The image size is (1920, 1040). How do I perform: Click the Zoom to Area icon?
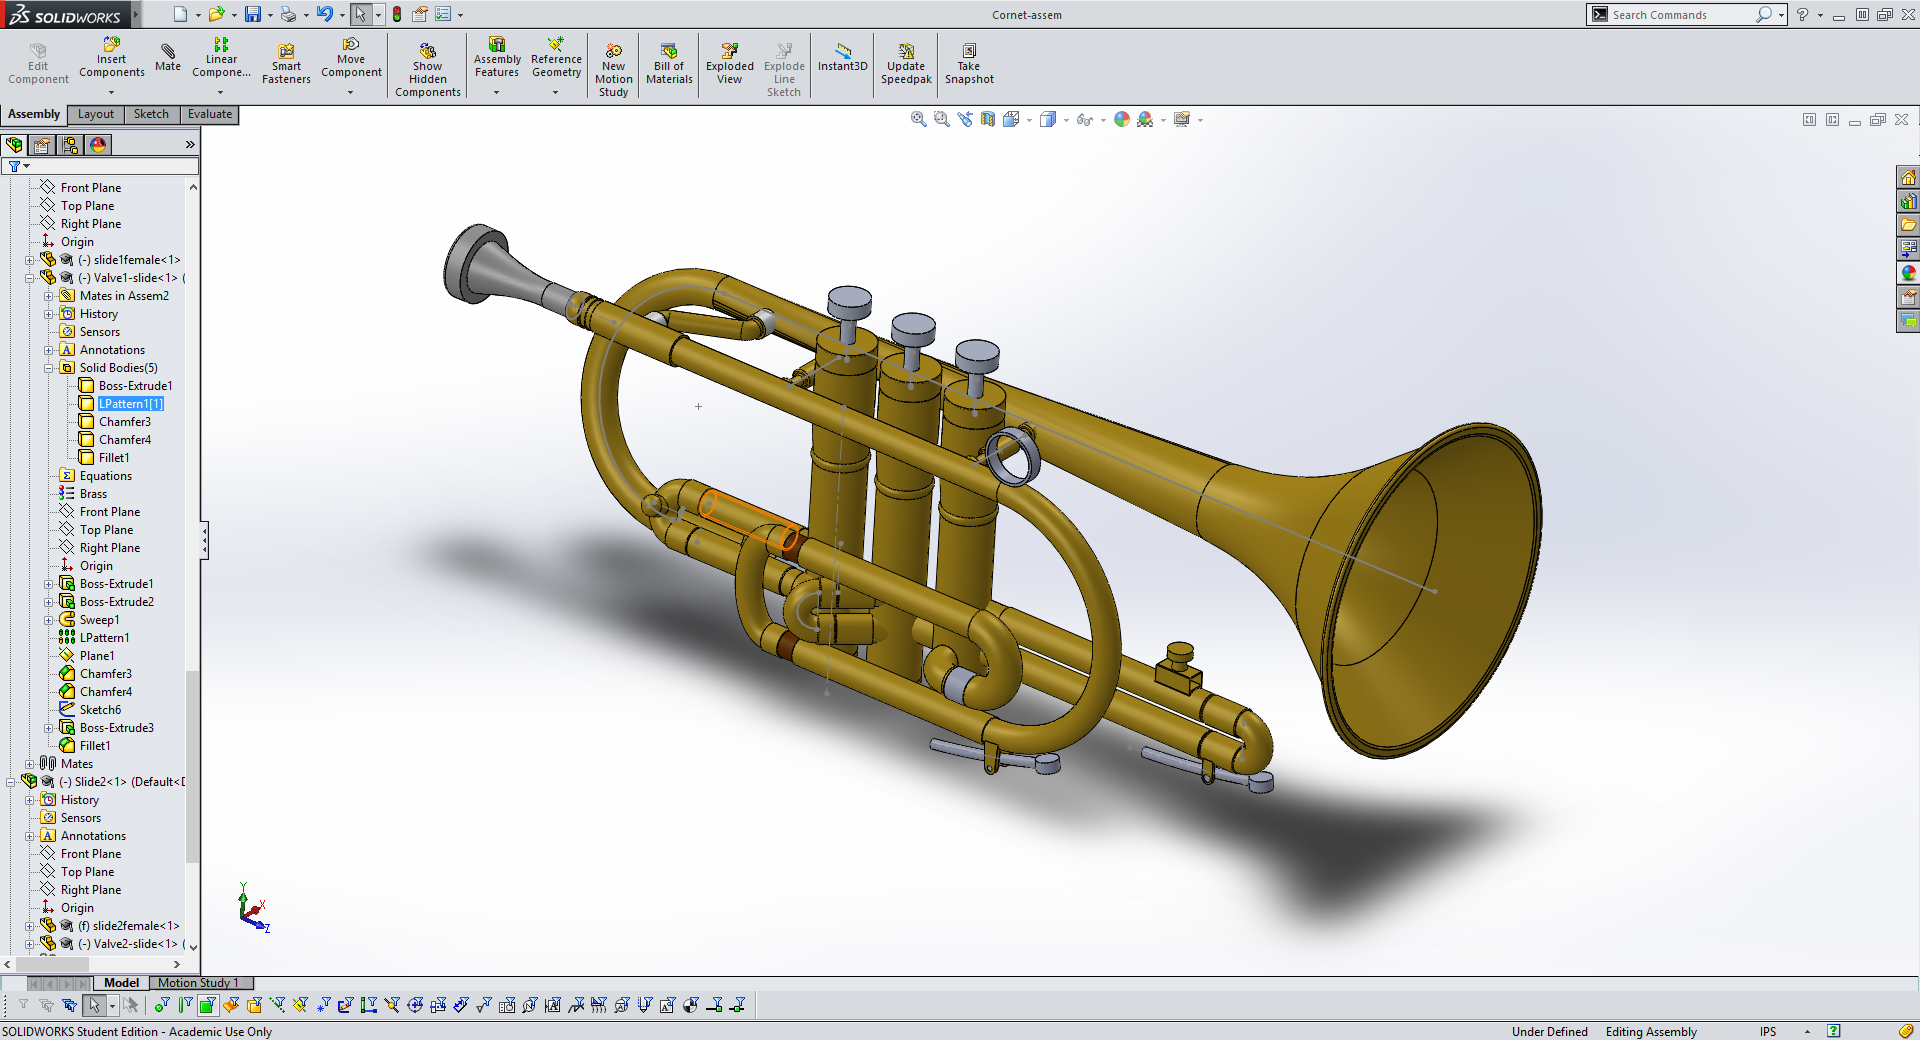click(x=941, y=119)
